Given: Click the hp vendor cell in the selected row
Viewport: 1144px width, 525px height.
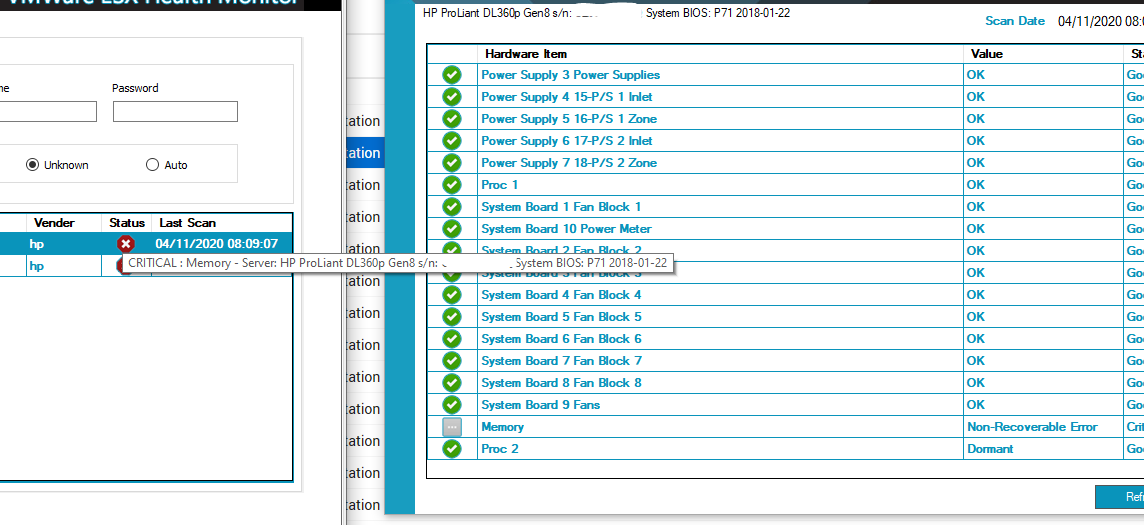Looking at the screenshot, I should coord(36,244).
